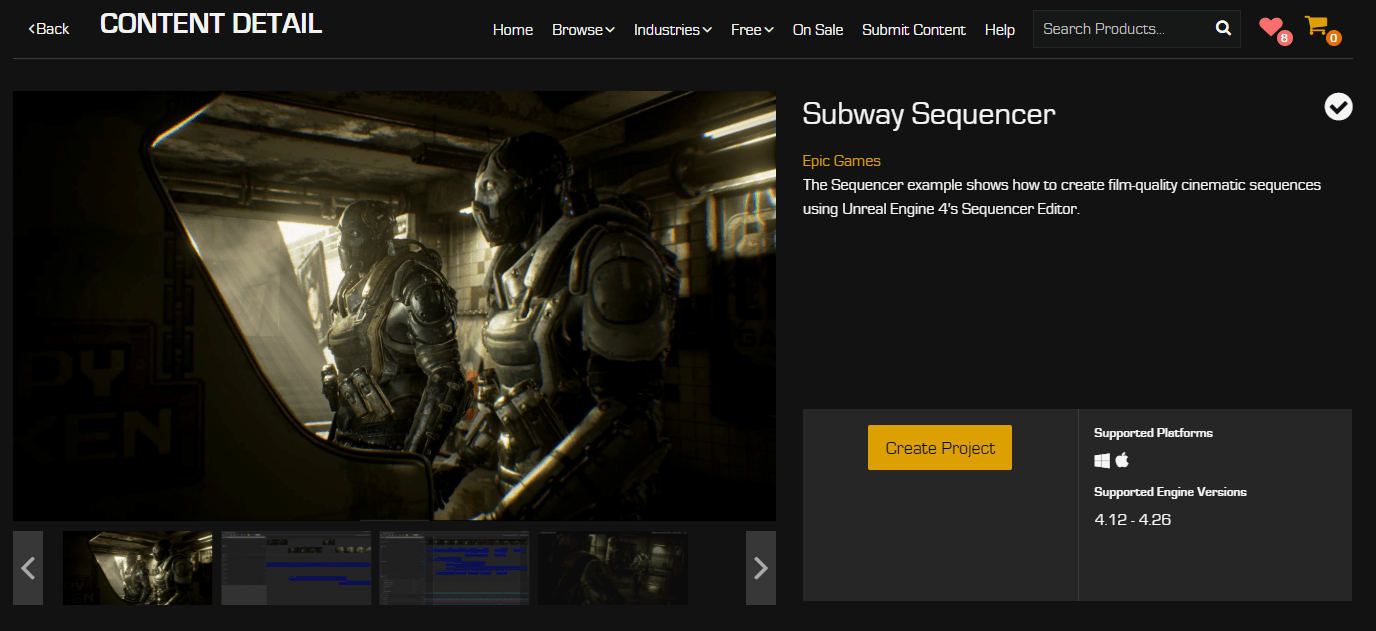Click the Windows platform icon
Image resolution: width=1376 pixels, height=631 pixels.
coord(1102,461)
